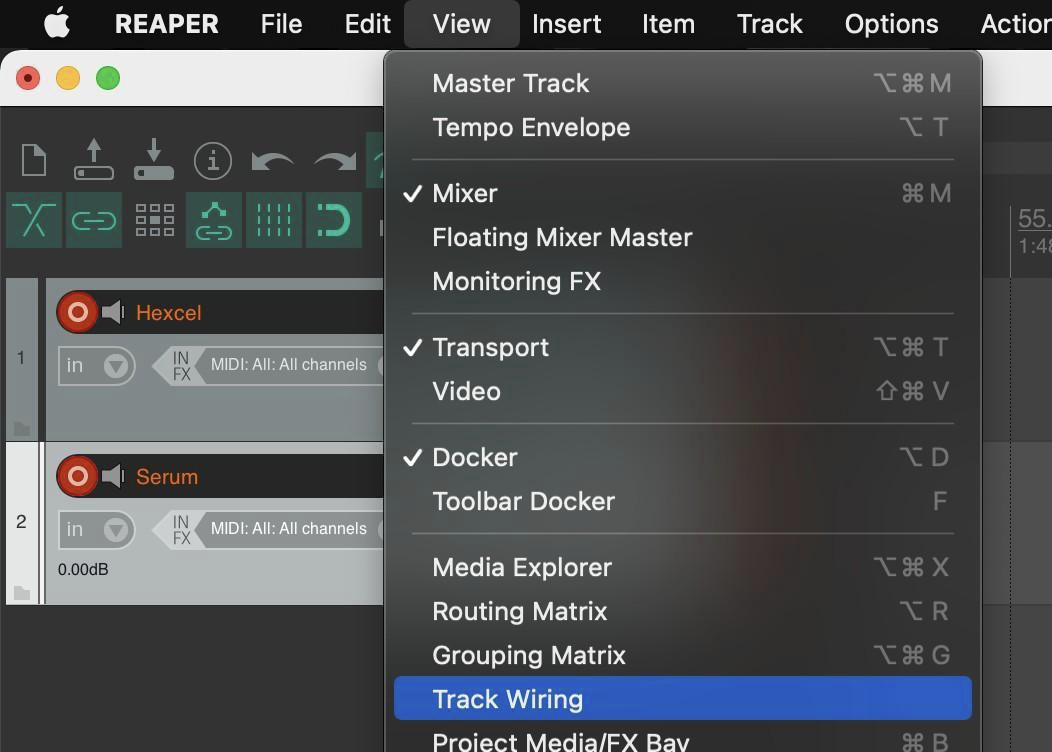Click the Save Project toolbar icon
The image size is (1052, 752).
(154, 160)
